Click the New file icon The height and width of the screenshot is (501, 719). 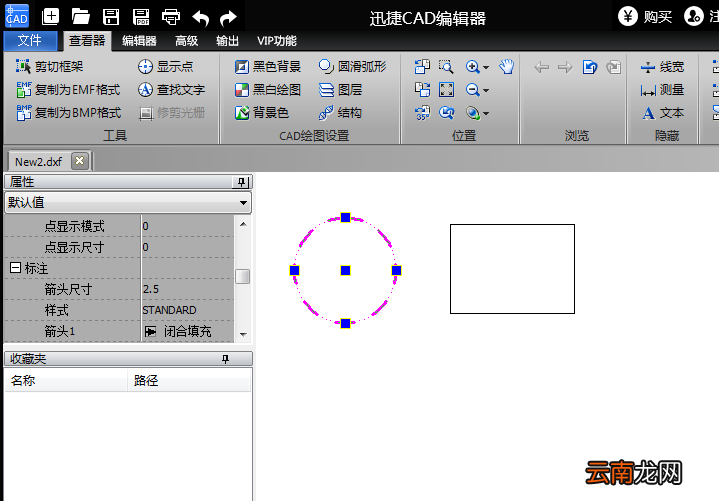click(x=50, y=17)
